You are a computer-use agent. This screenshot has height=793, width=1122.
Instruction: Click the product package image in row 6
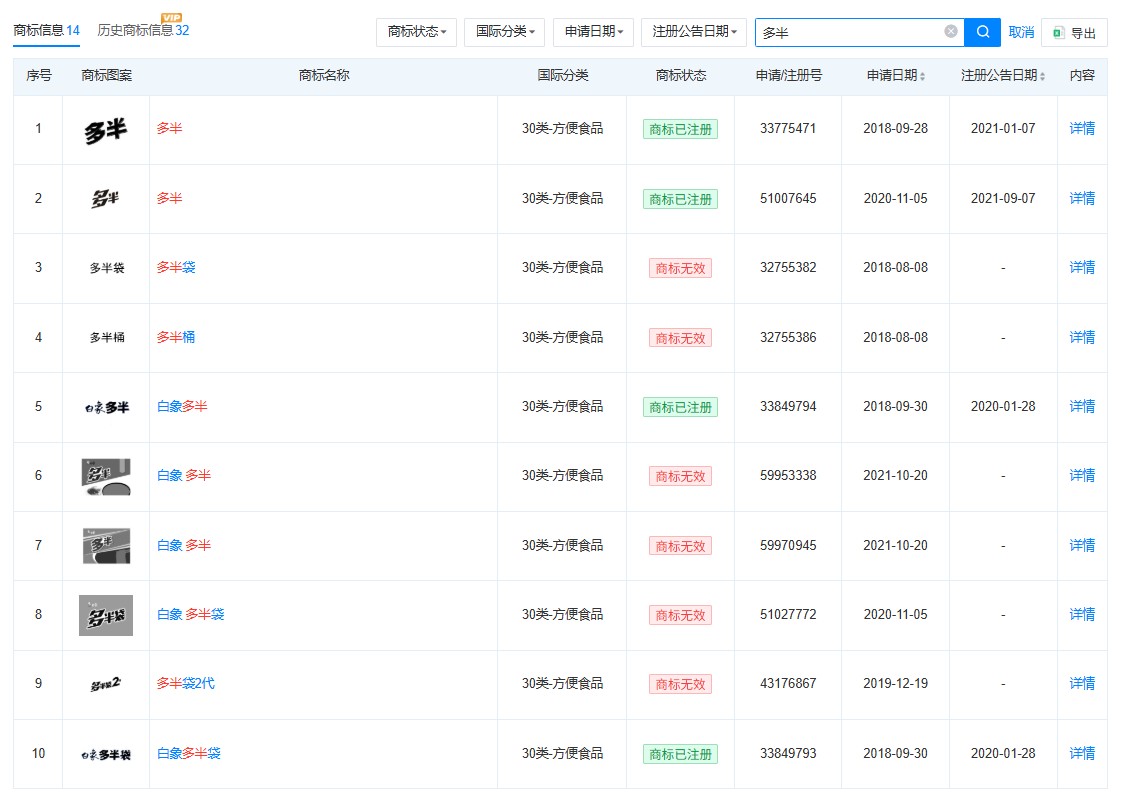tap(106, 476)
